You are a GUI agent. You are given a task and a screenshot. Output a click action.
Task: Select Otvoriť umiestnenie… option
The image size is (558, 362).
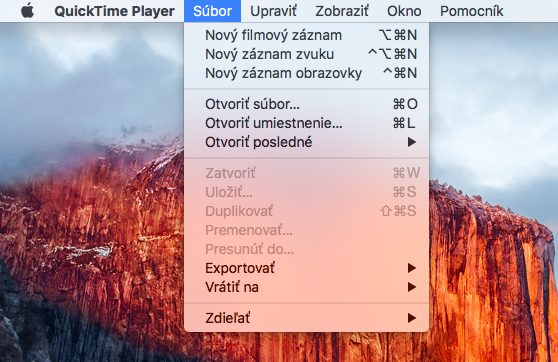(306, 123)
